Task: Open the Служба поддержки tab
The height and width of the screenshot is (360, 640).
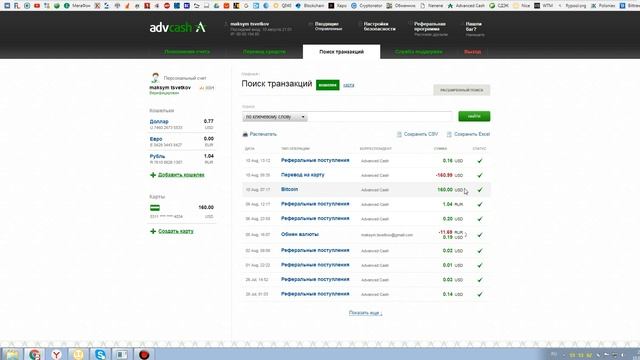Action: [x=419, y=52]
